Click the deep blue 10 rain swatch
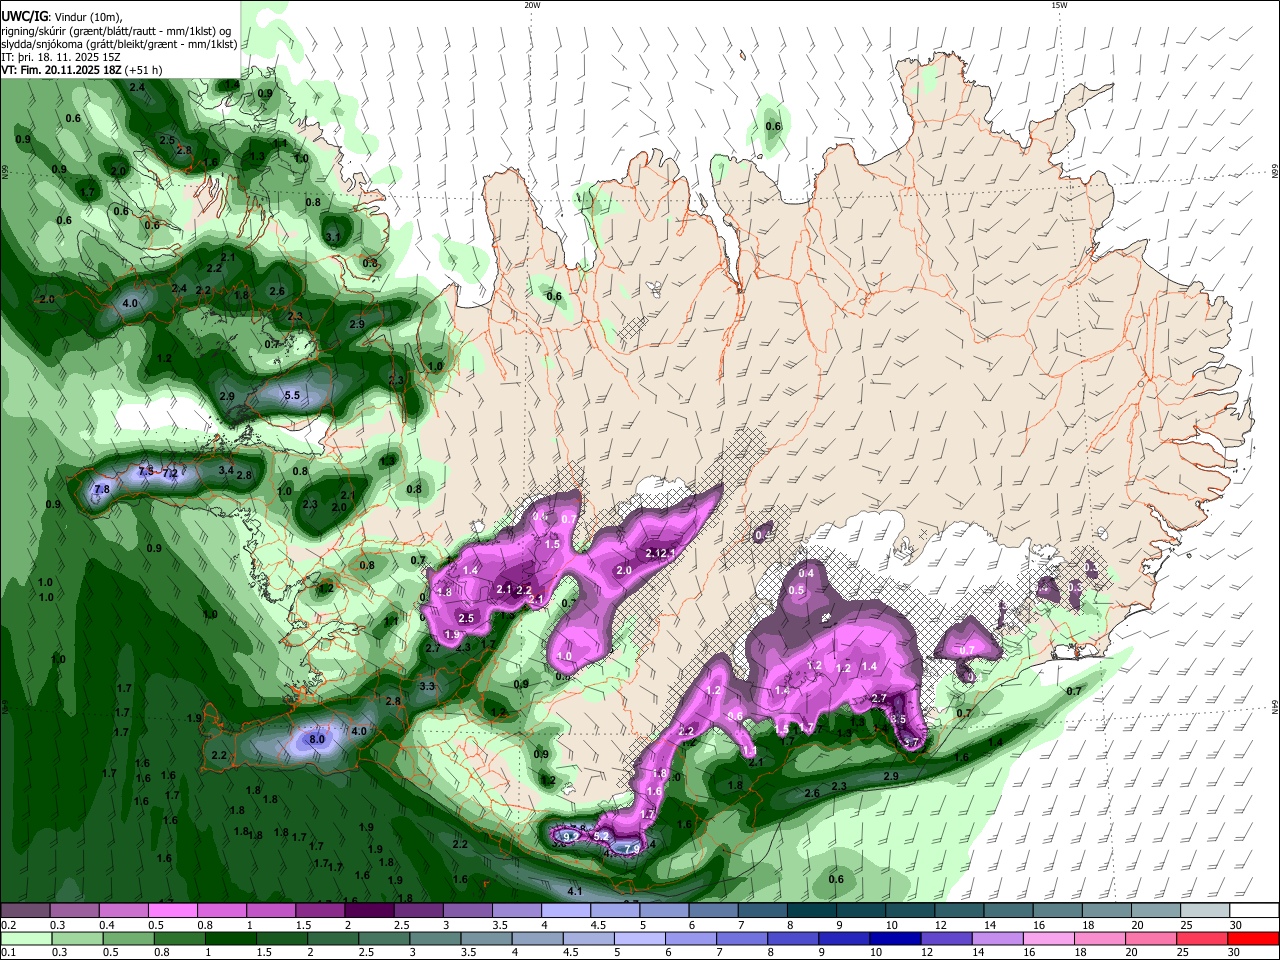The height and width of the screenshot is (960, 1280). pos(895,938)
